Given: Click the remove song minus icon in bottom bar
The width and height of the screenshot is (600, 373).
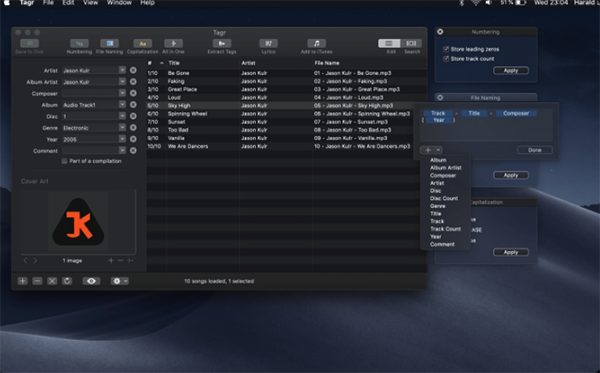Looking at the screenshot, I should coord(37,281).
